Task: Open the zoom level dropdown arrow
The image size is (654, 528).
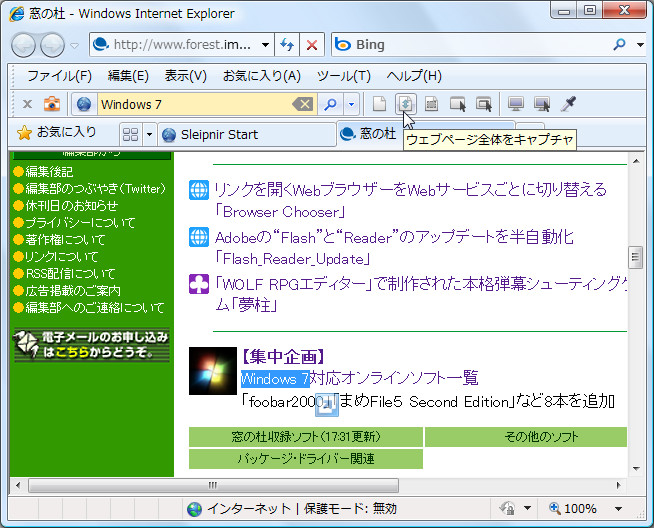Action: [x=619, y=508]
